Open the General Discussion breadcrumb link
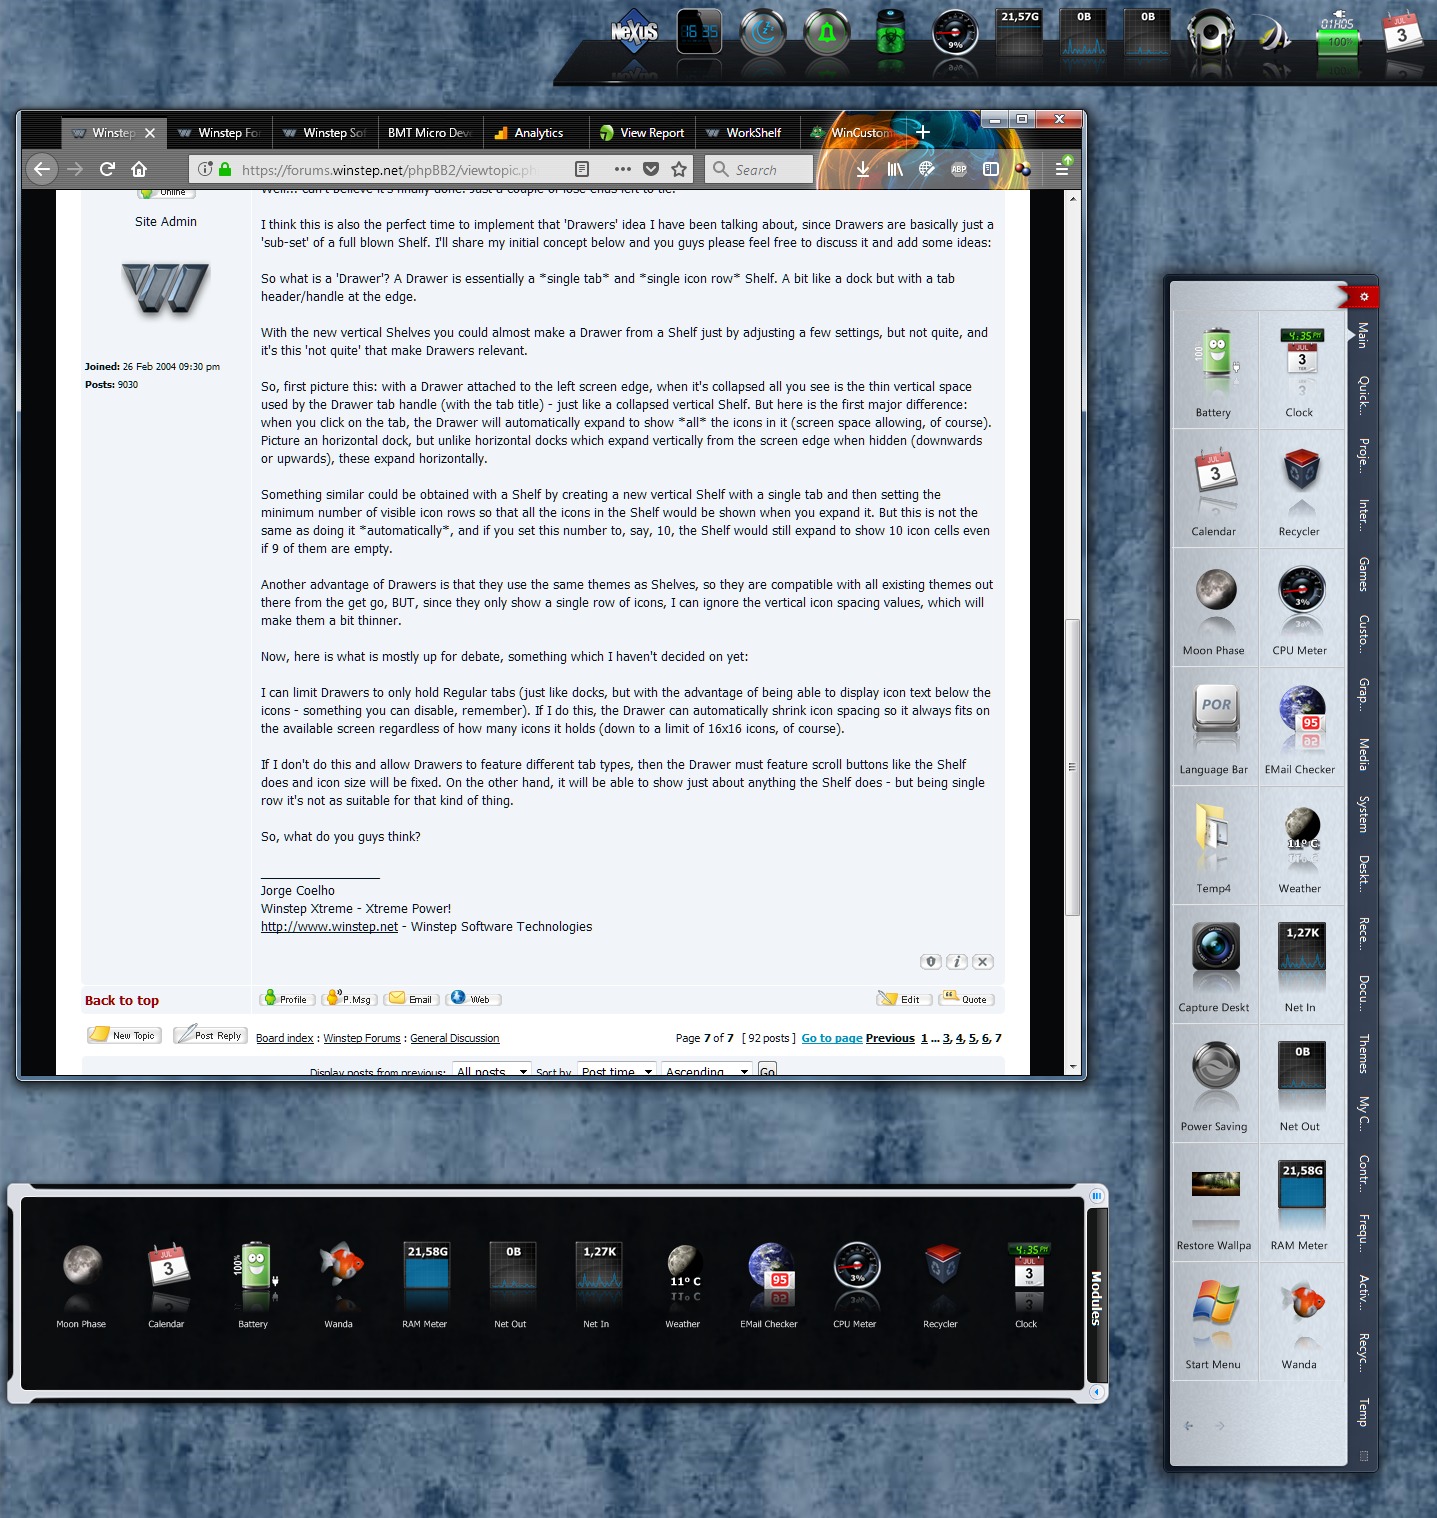The height and width of the screenshot is (1518, 1437). [455, 1038]
